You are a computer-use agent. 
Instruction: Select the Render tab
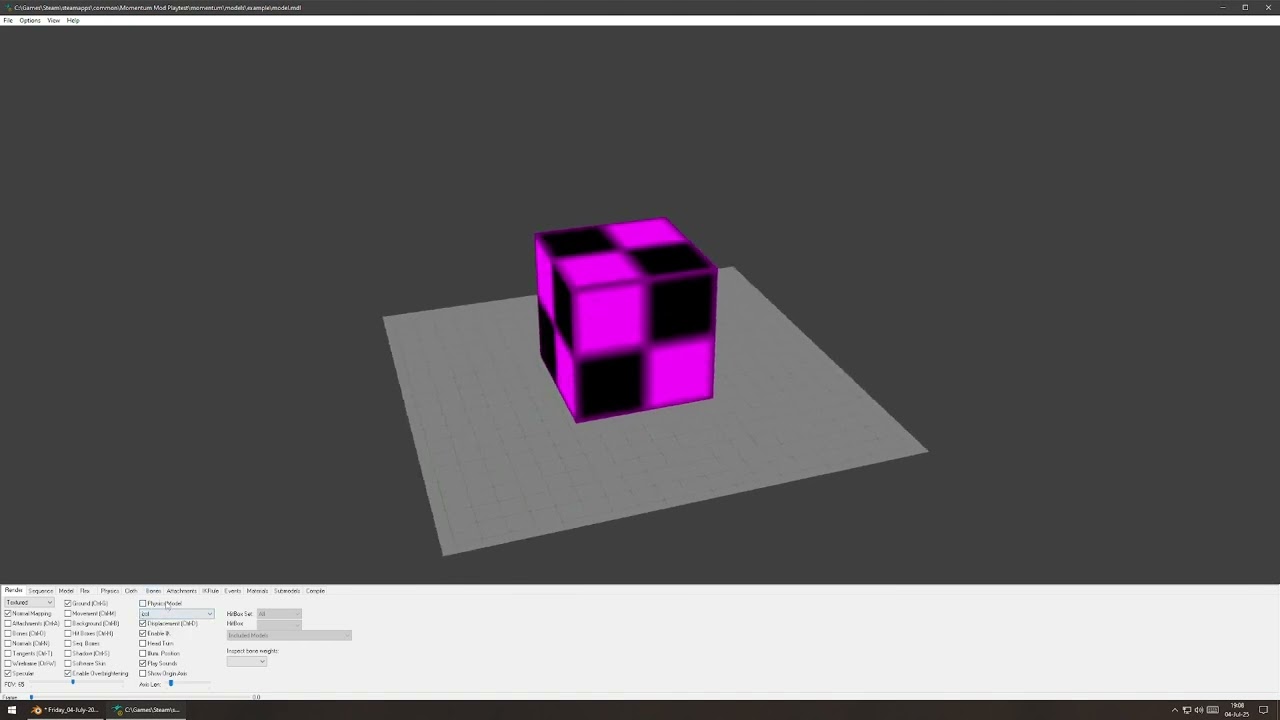pyautogui.click(x=14, y=591)
